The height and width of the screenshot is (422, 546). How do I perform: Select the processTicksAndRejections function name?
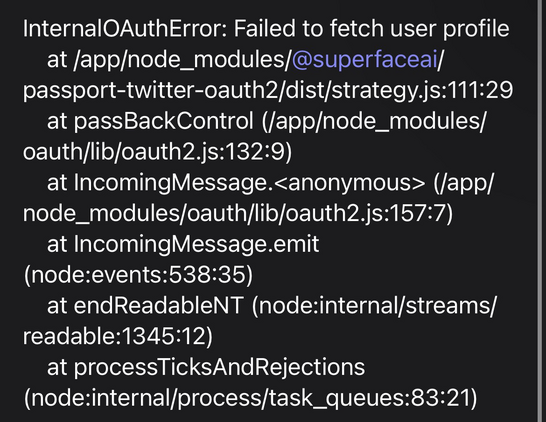[x=219, y=367]
